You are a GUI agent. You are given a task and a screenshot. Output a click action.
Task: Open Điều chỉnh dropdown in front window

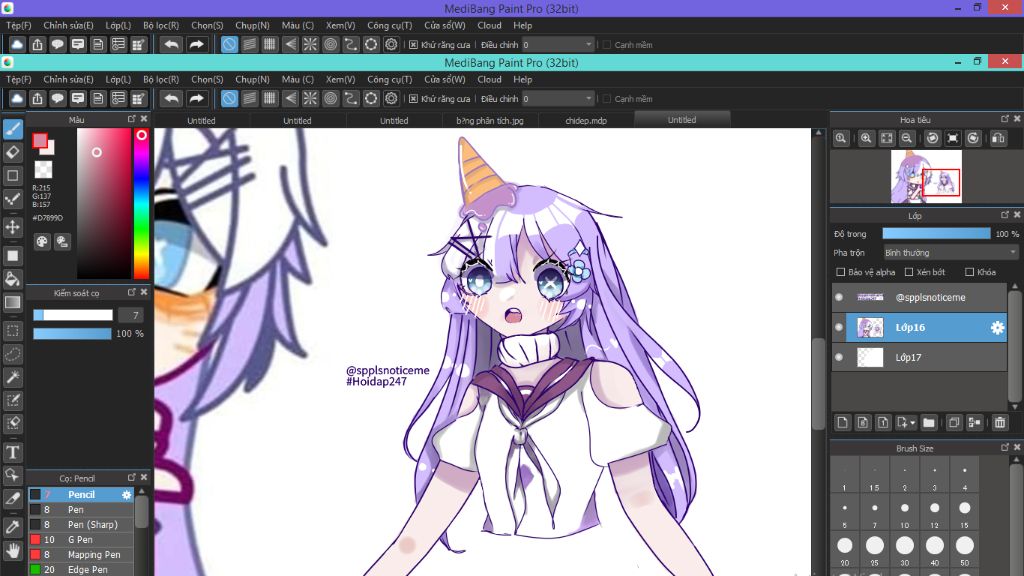coord(558,99)
